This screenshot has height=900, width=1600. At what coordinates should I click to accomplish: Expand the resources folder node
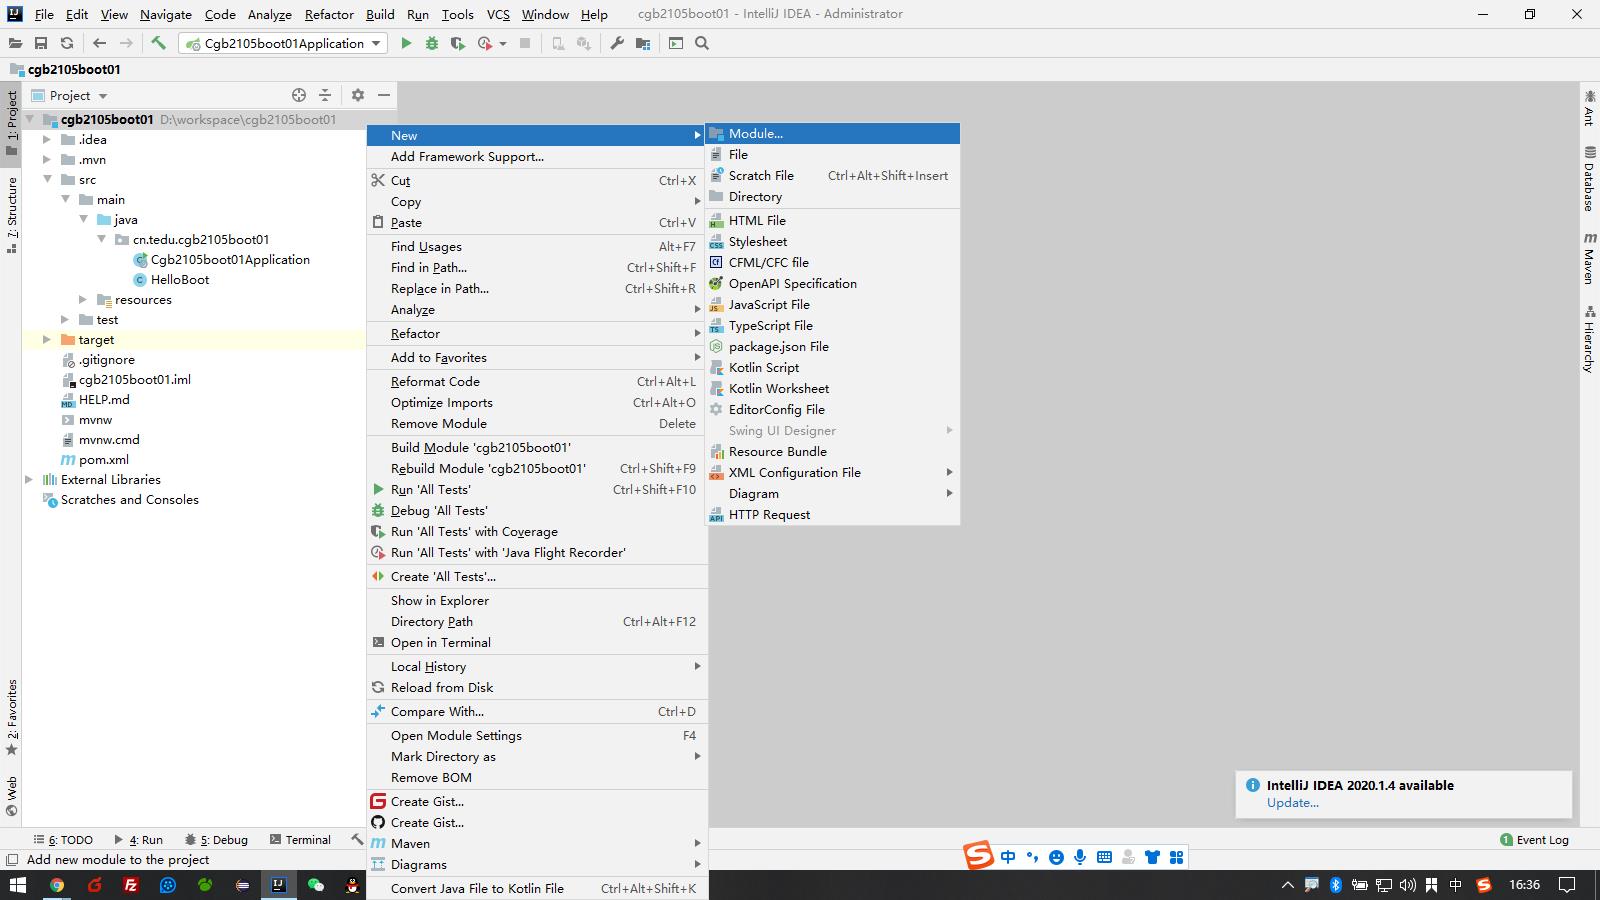pyautogui.click(x=83, y=300)
